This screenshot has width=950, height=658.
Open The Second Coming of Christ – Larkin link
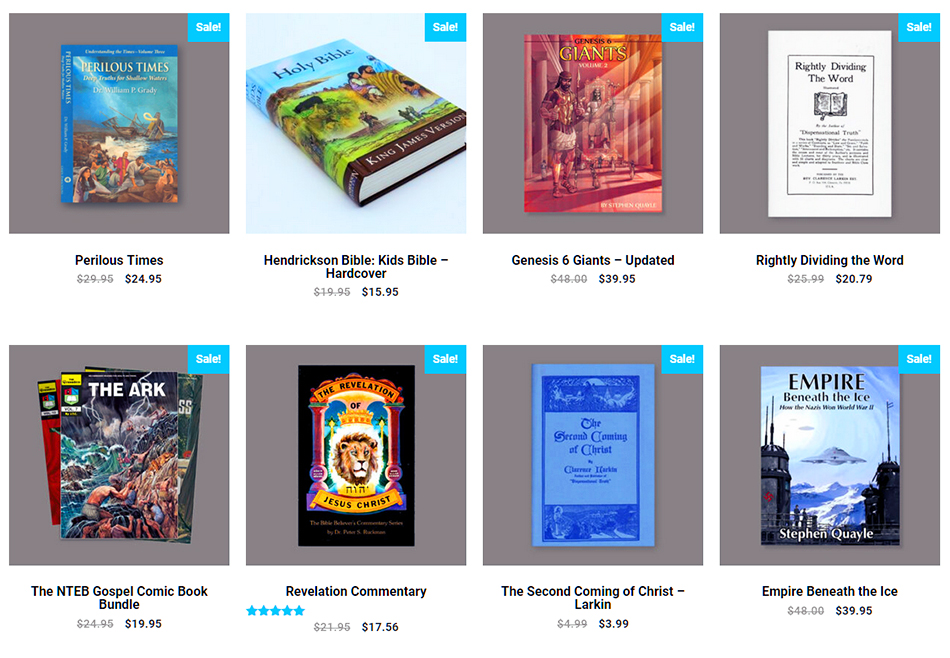[x=593, y=597]
